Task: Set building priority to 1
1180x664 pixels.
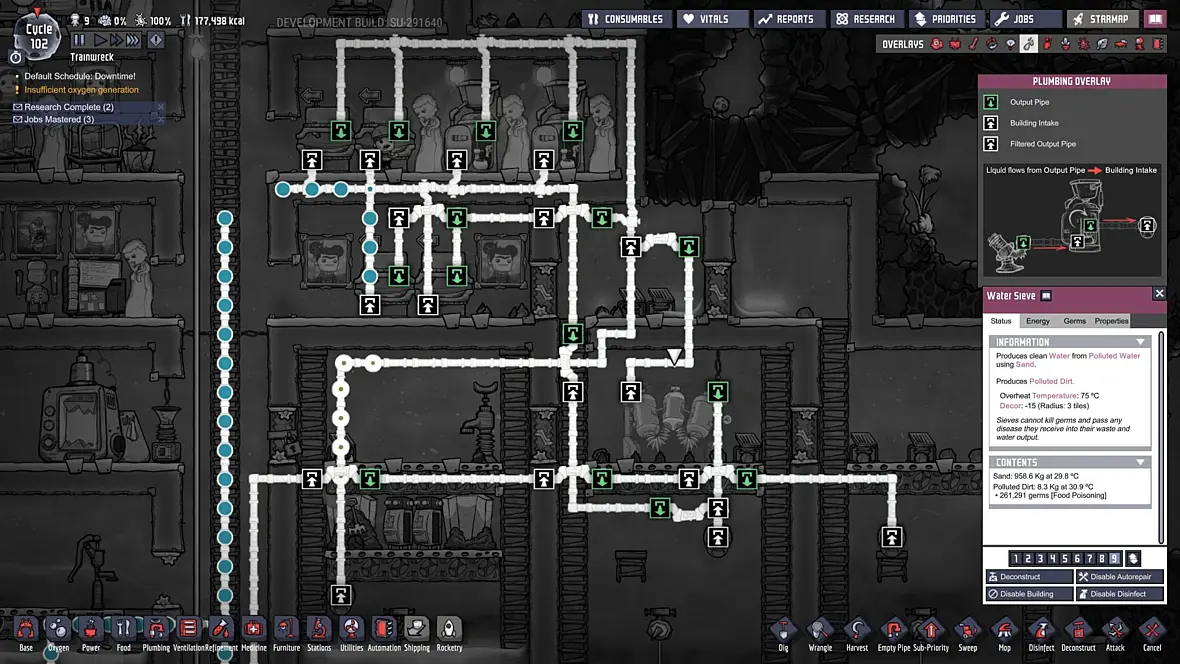Action: [1015, 559]
